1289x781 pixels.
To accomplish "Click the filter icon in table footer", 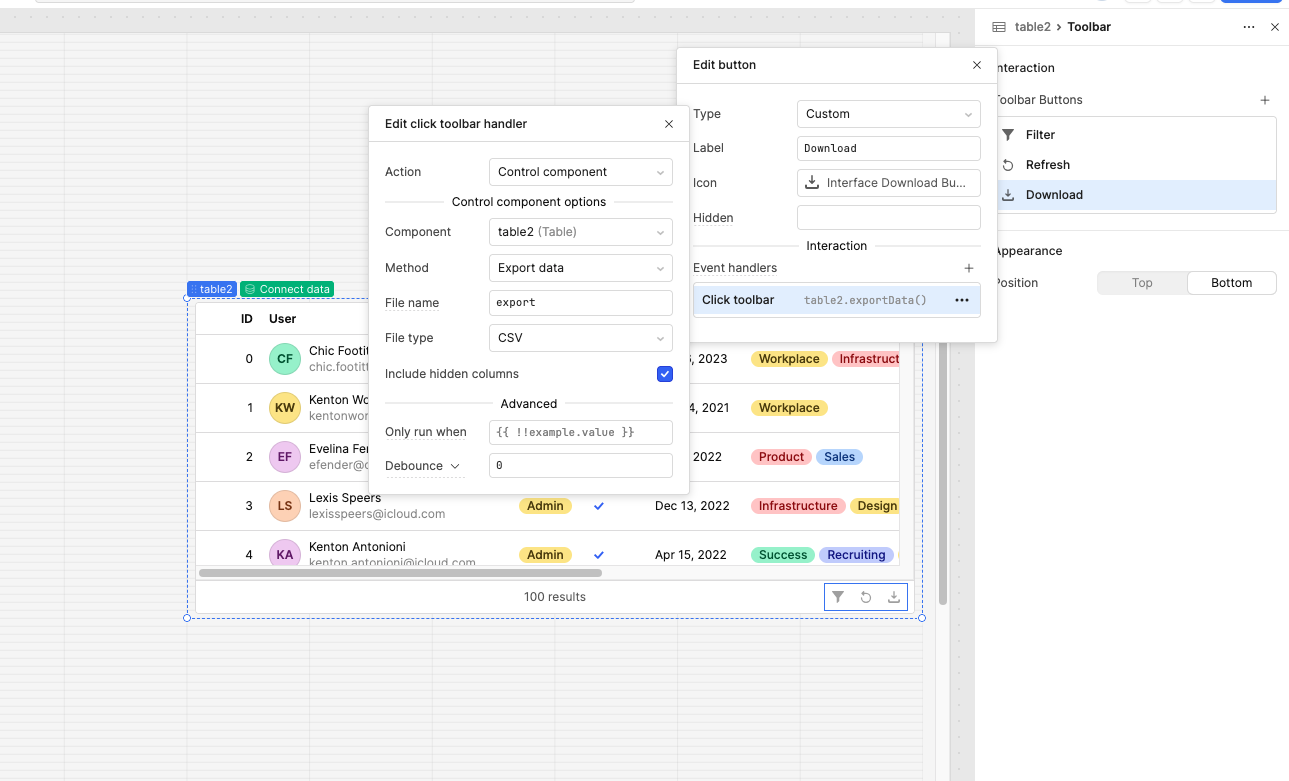I will [838, 597].
